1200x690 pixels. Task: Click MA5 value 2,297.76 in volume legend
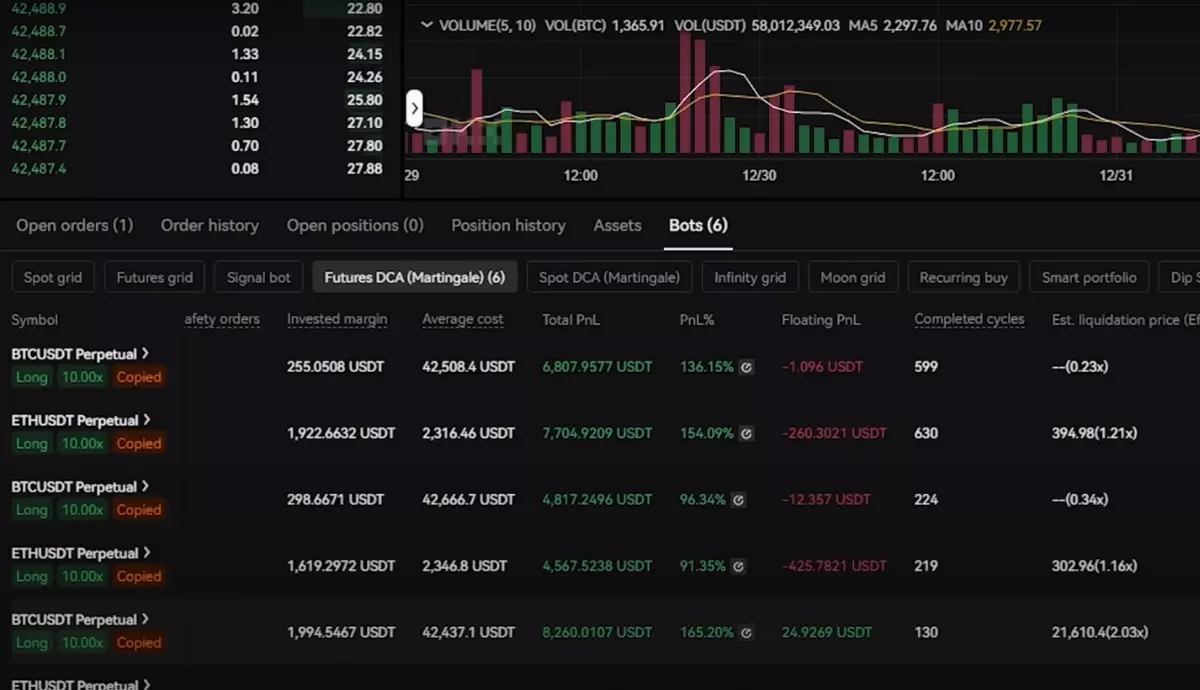pos(909,25)
